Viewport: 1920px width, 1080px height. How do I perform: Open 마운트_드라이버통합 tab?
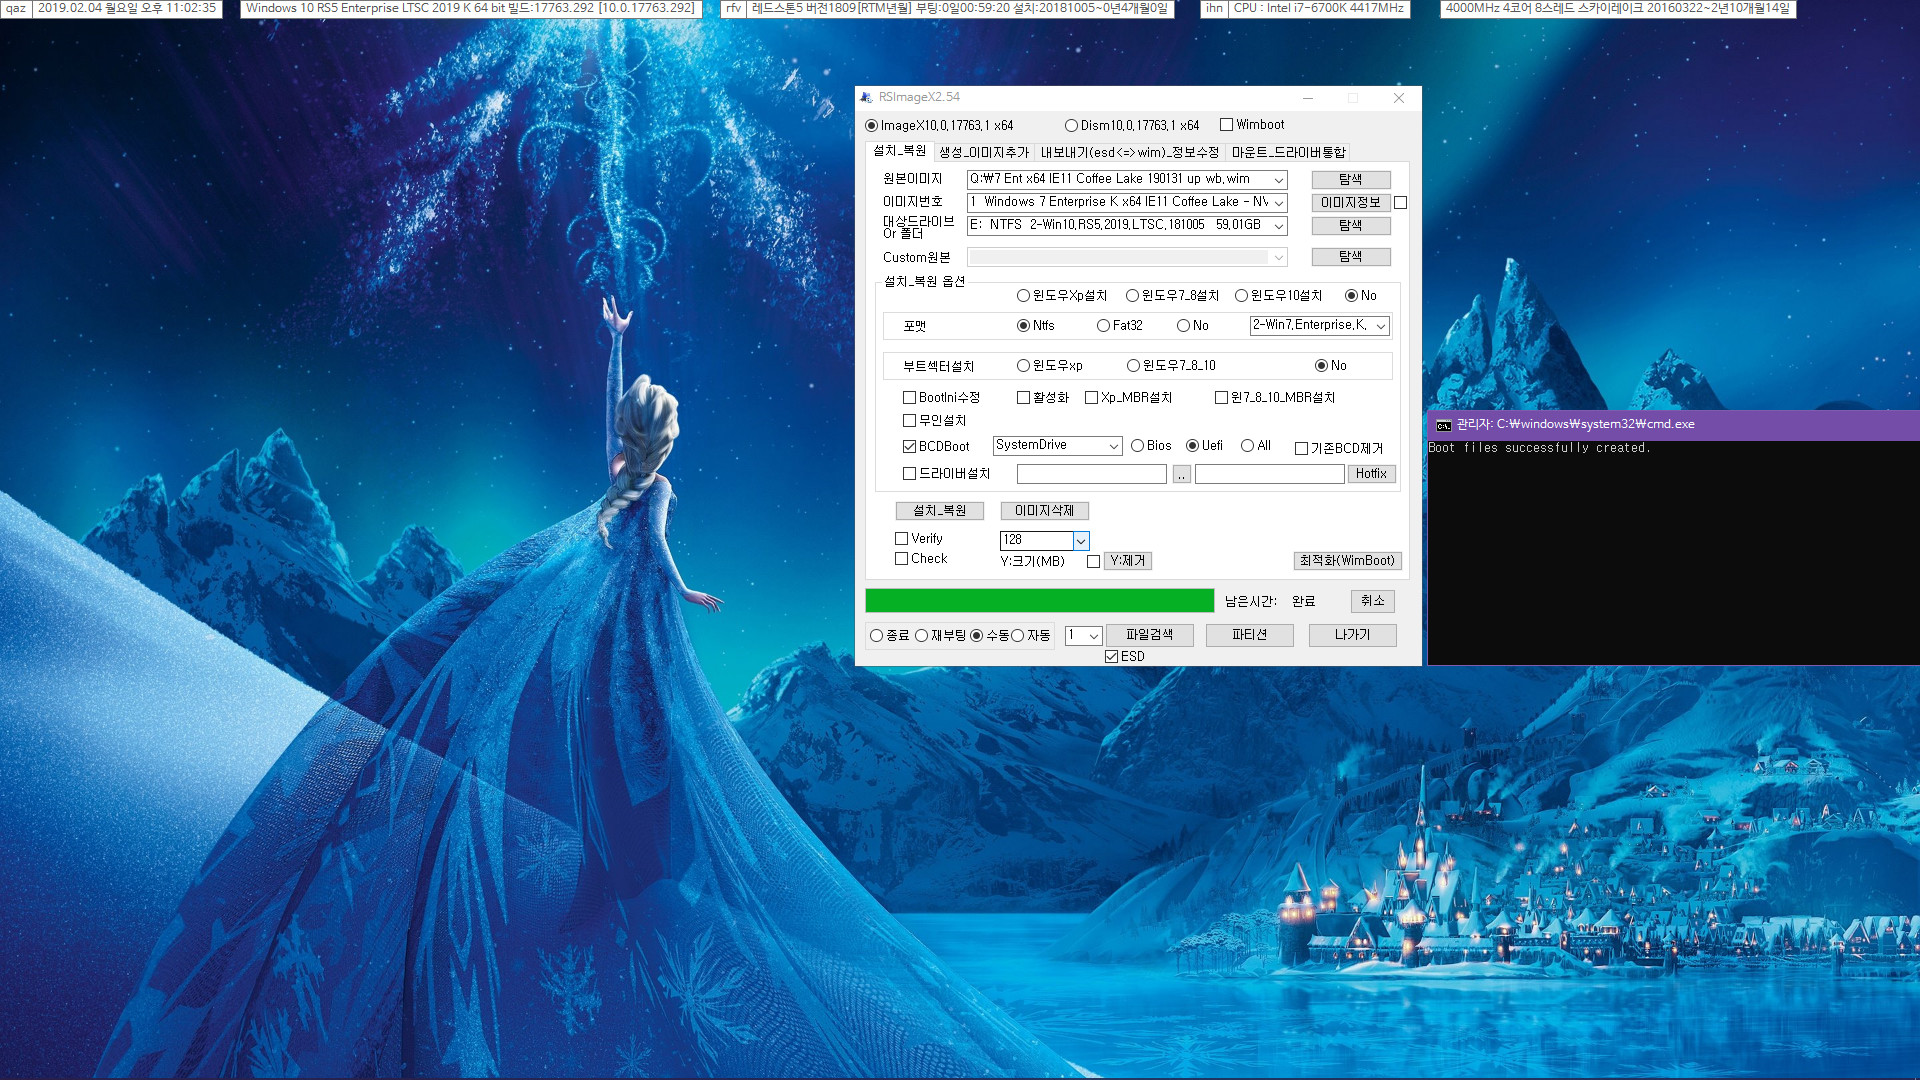click(1288, 152)
